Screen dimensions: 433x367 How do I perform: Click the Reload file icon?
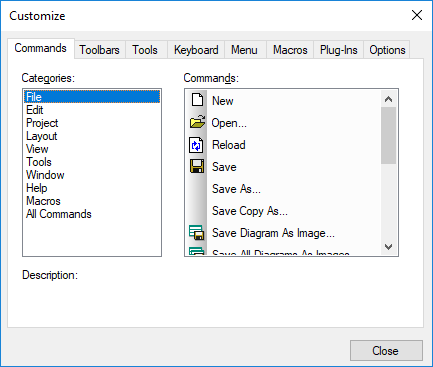point(196,145)
